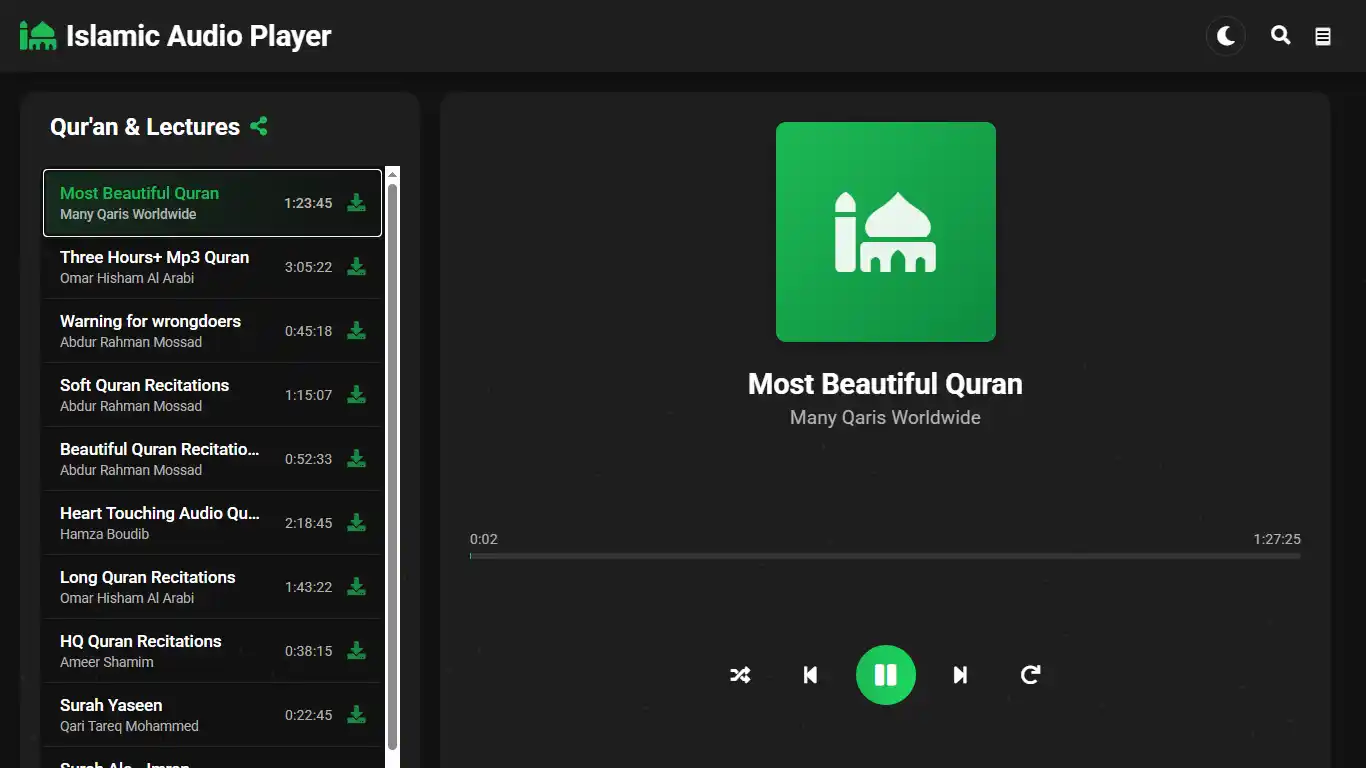Click the 3:05:22 duration
Image resolution: width=1366 pixels, height=768 pixels.
point(308,267)
